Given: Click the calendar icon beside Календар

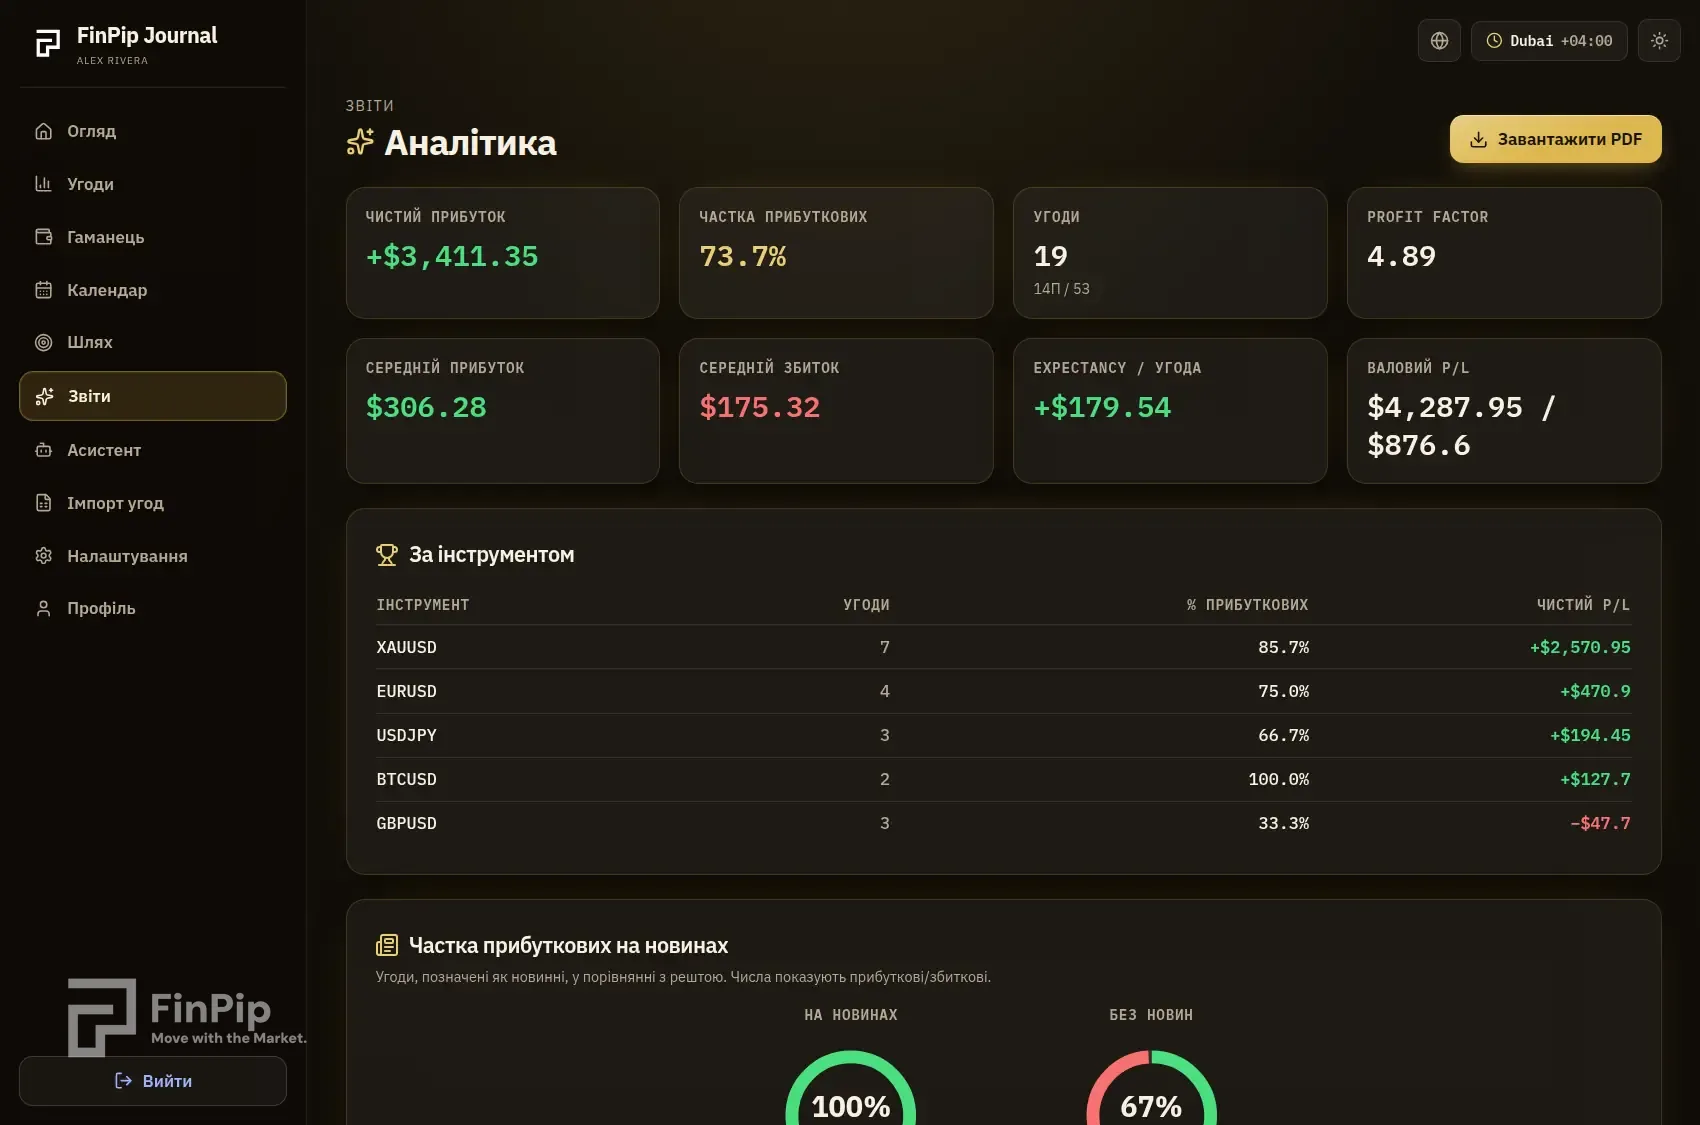Looking at the screenshot, I should (x=43, y=290).
